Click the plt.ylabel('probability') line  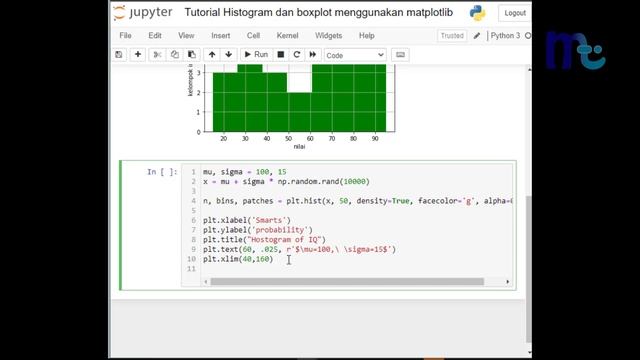258,230
